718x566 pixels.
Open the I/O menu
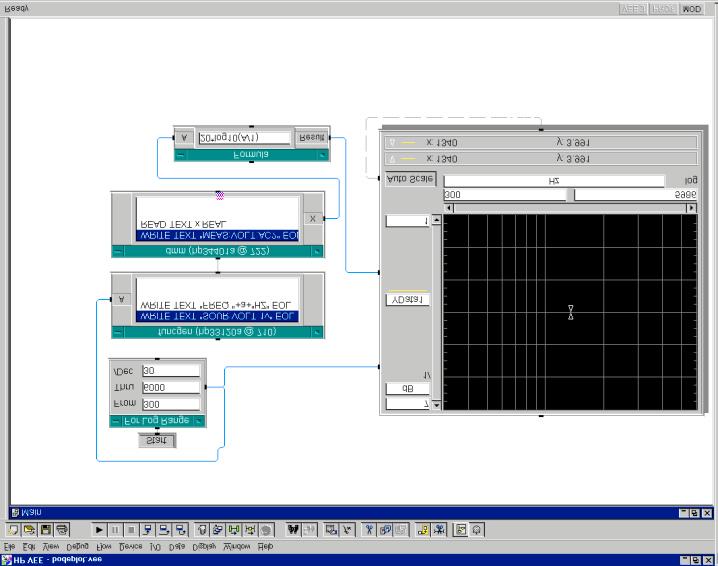pos(156,546)
